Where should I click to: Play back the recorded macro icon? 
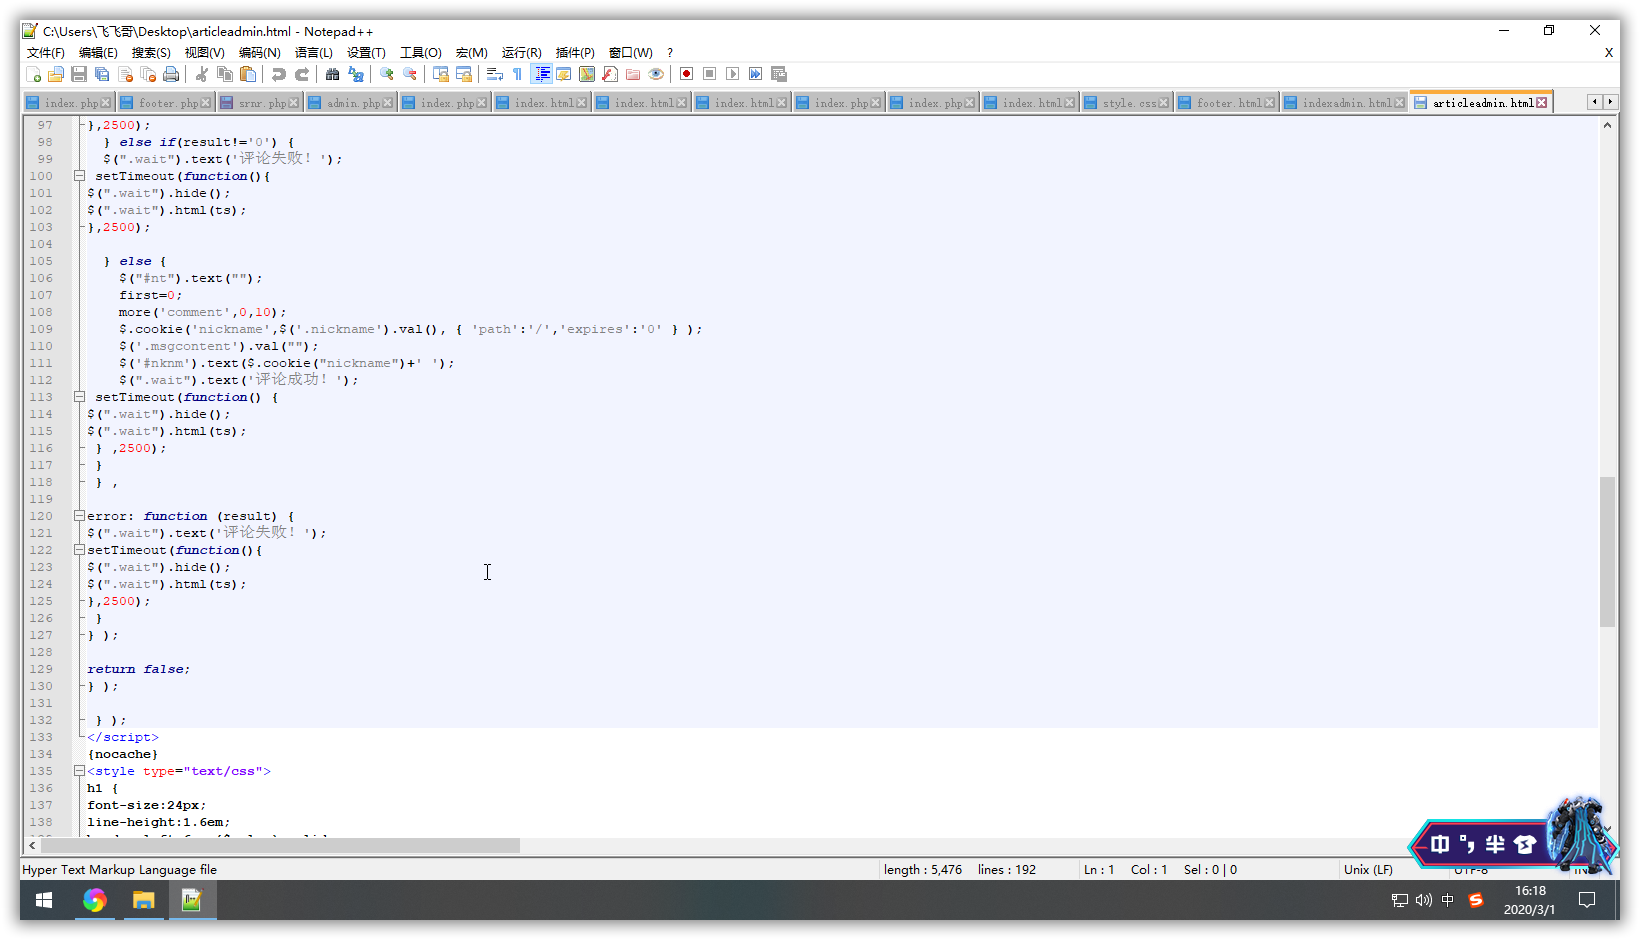coord(732,74)
